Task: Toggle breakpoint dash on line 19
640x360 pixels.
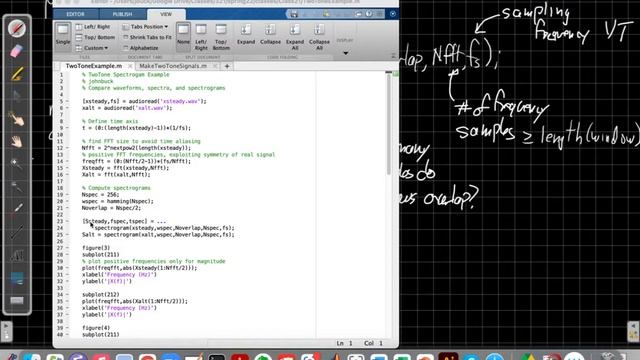Action: (67, 195)
